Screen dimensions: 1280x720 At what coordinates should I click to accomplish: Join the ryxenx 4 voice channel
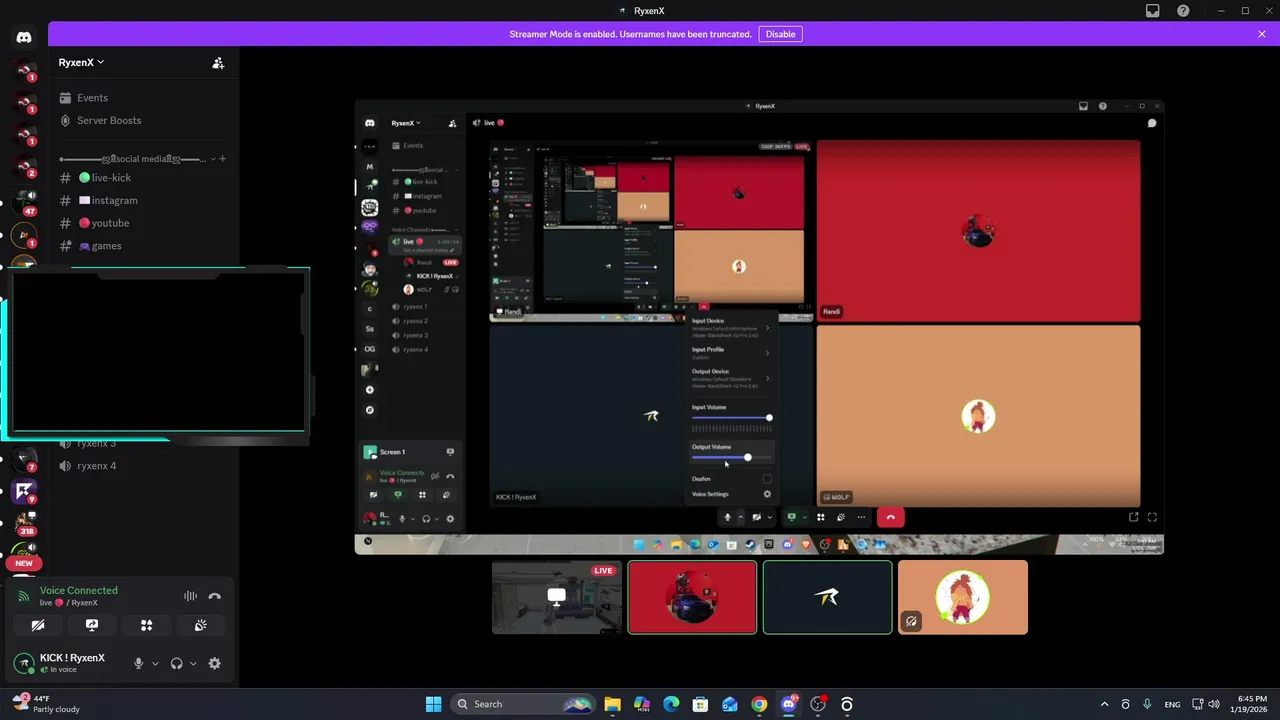[143, 466]
